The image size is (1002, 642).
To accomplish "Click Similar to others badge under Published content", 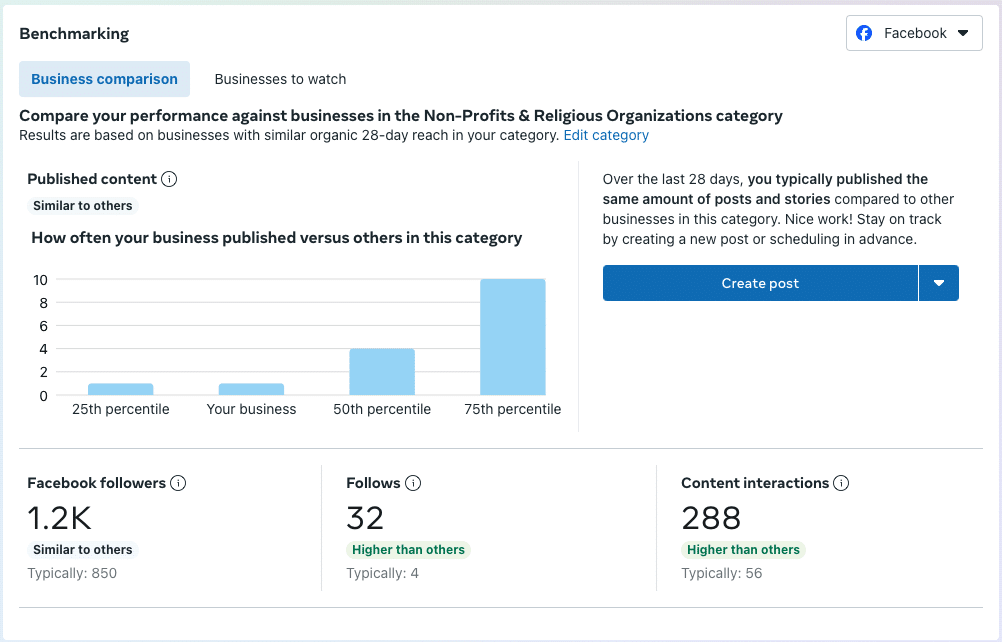I will tap(82, 206).
